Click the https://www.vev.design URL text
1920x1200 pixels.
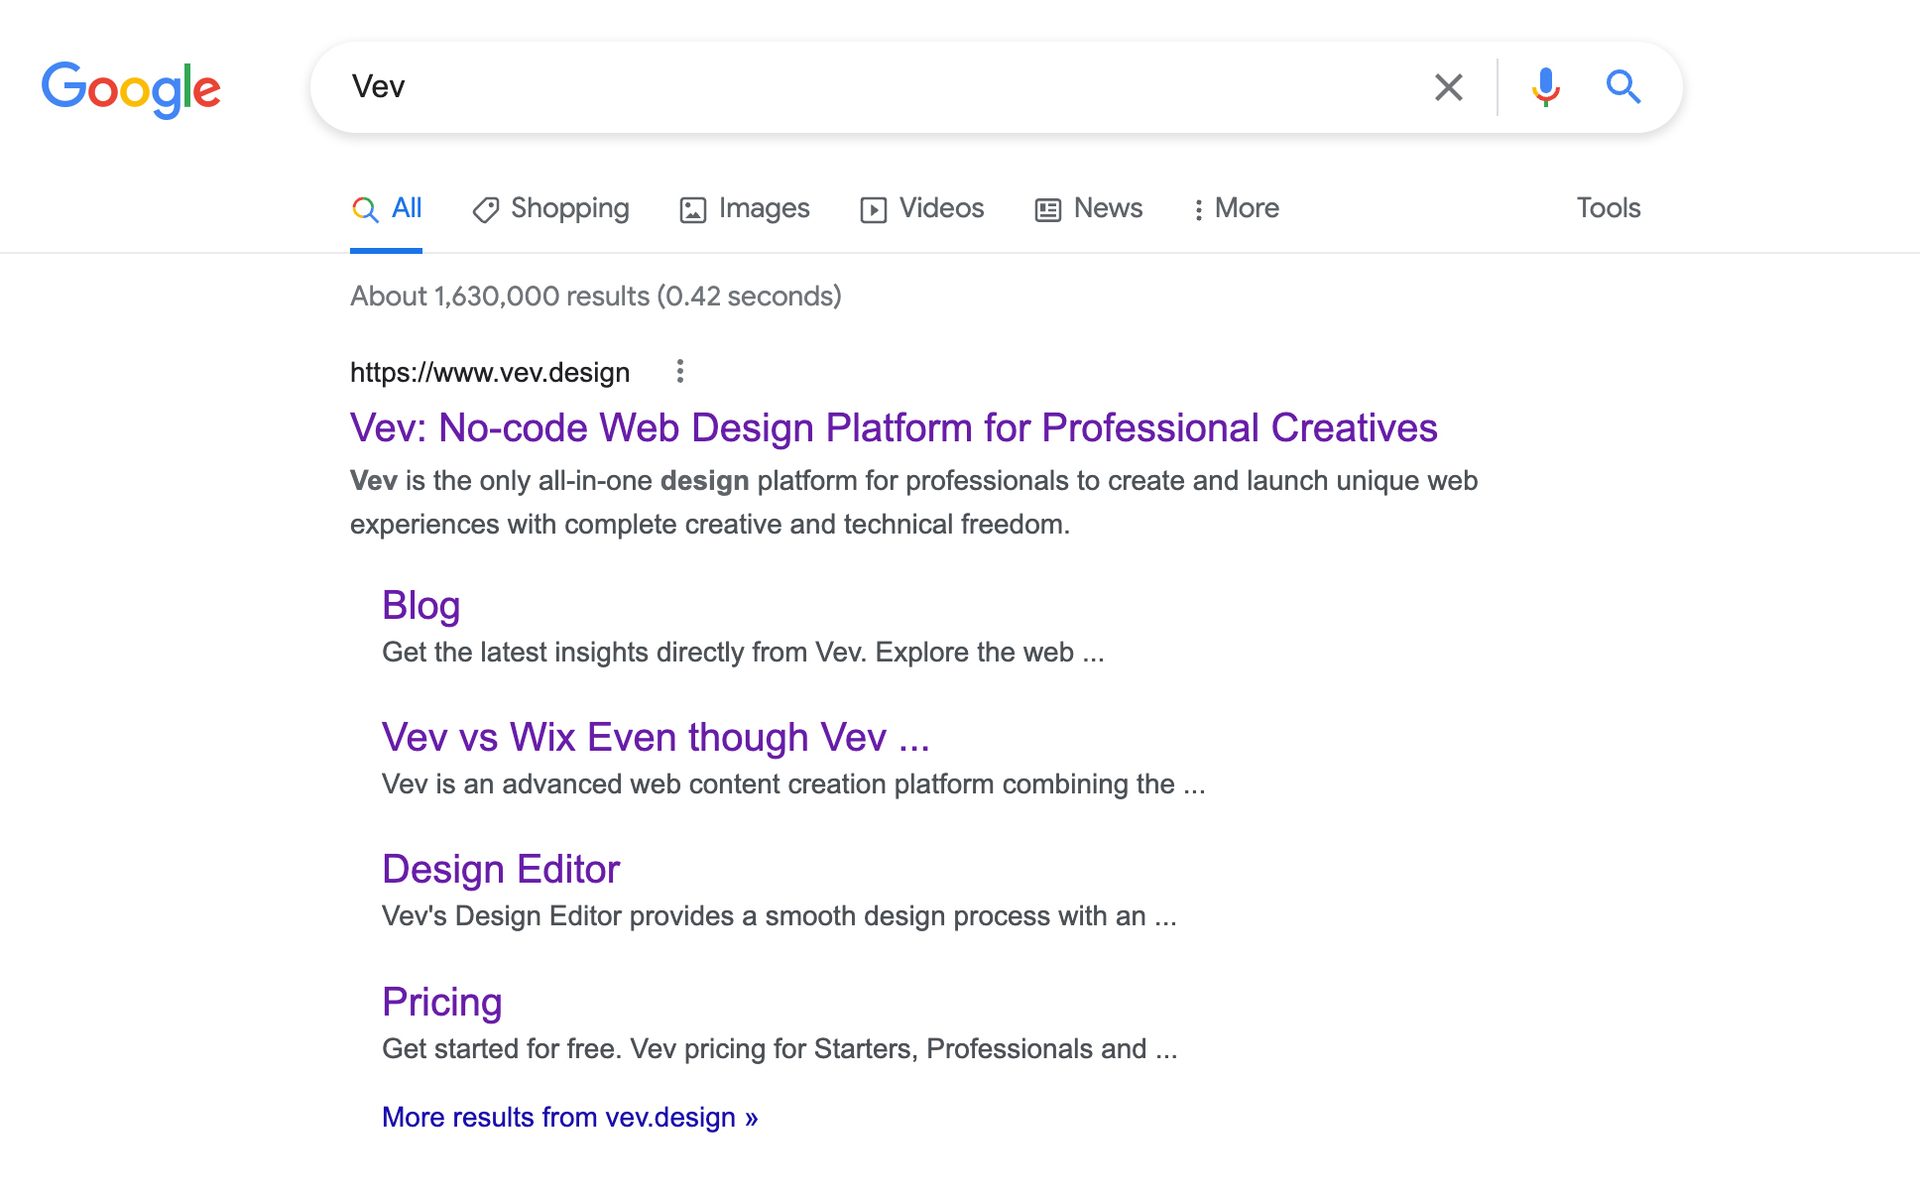[490, 372]
